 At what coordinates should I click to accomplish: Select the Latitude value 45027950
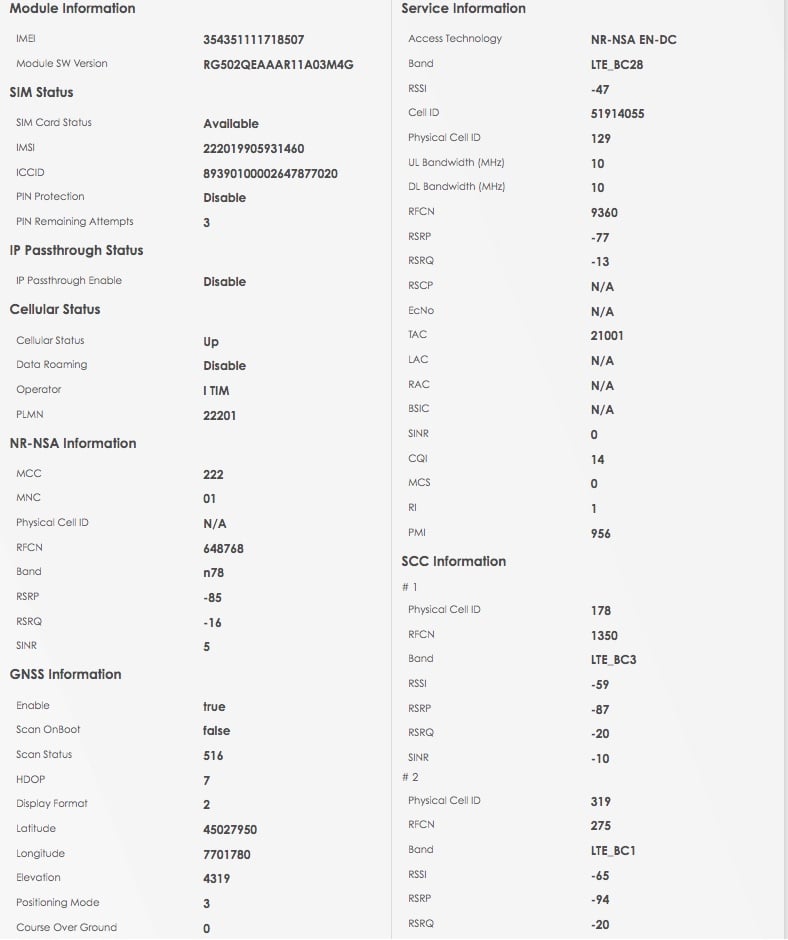point(230,830)
